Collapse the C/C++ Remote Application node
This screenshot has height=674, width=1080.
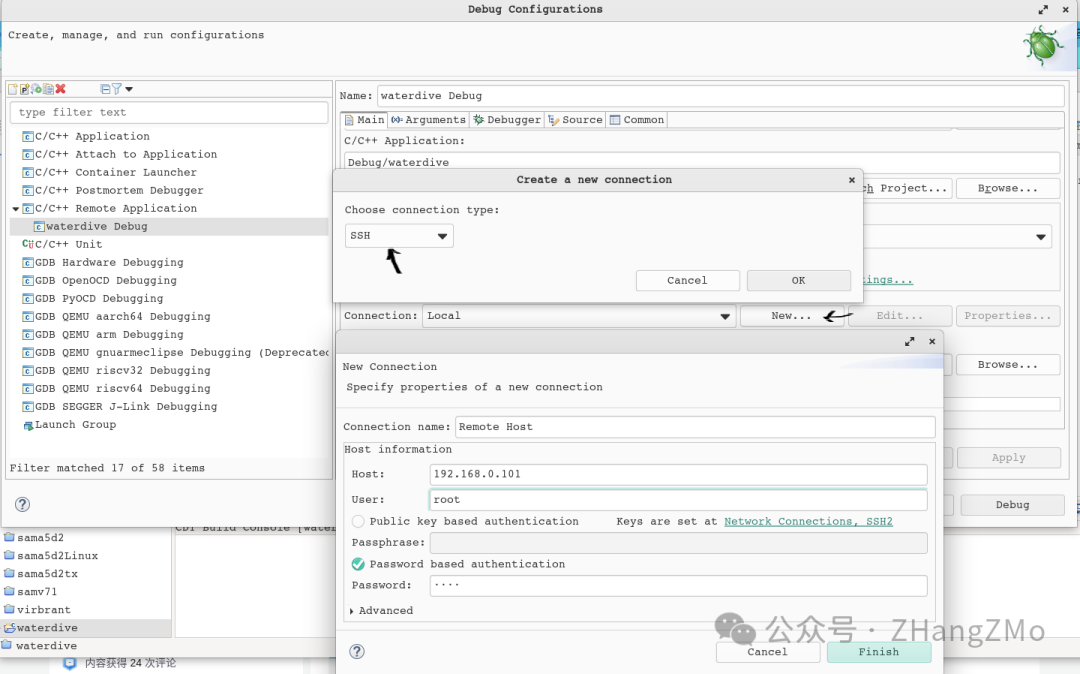16,209
